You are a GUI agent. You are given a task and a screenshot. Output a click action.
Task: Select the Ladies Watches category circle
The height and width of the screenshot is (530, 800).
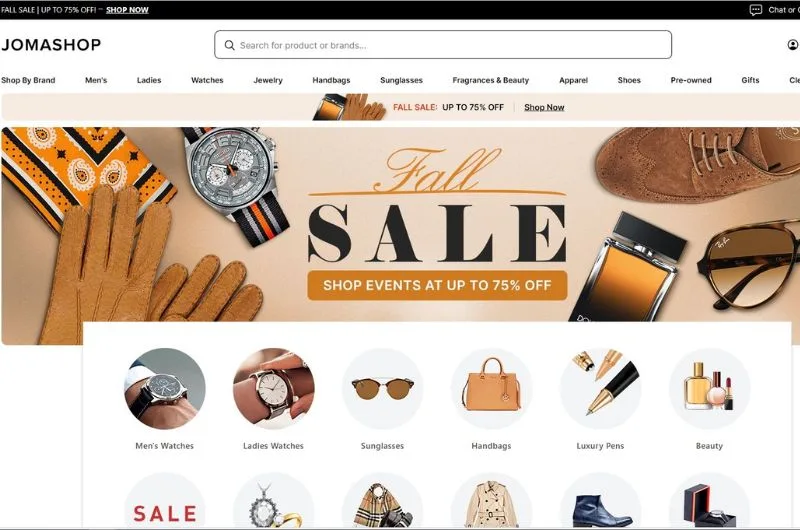pyautogui.click(x=273, y=389)
